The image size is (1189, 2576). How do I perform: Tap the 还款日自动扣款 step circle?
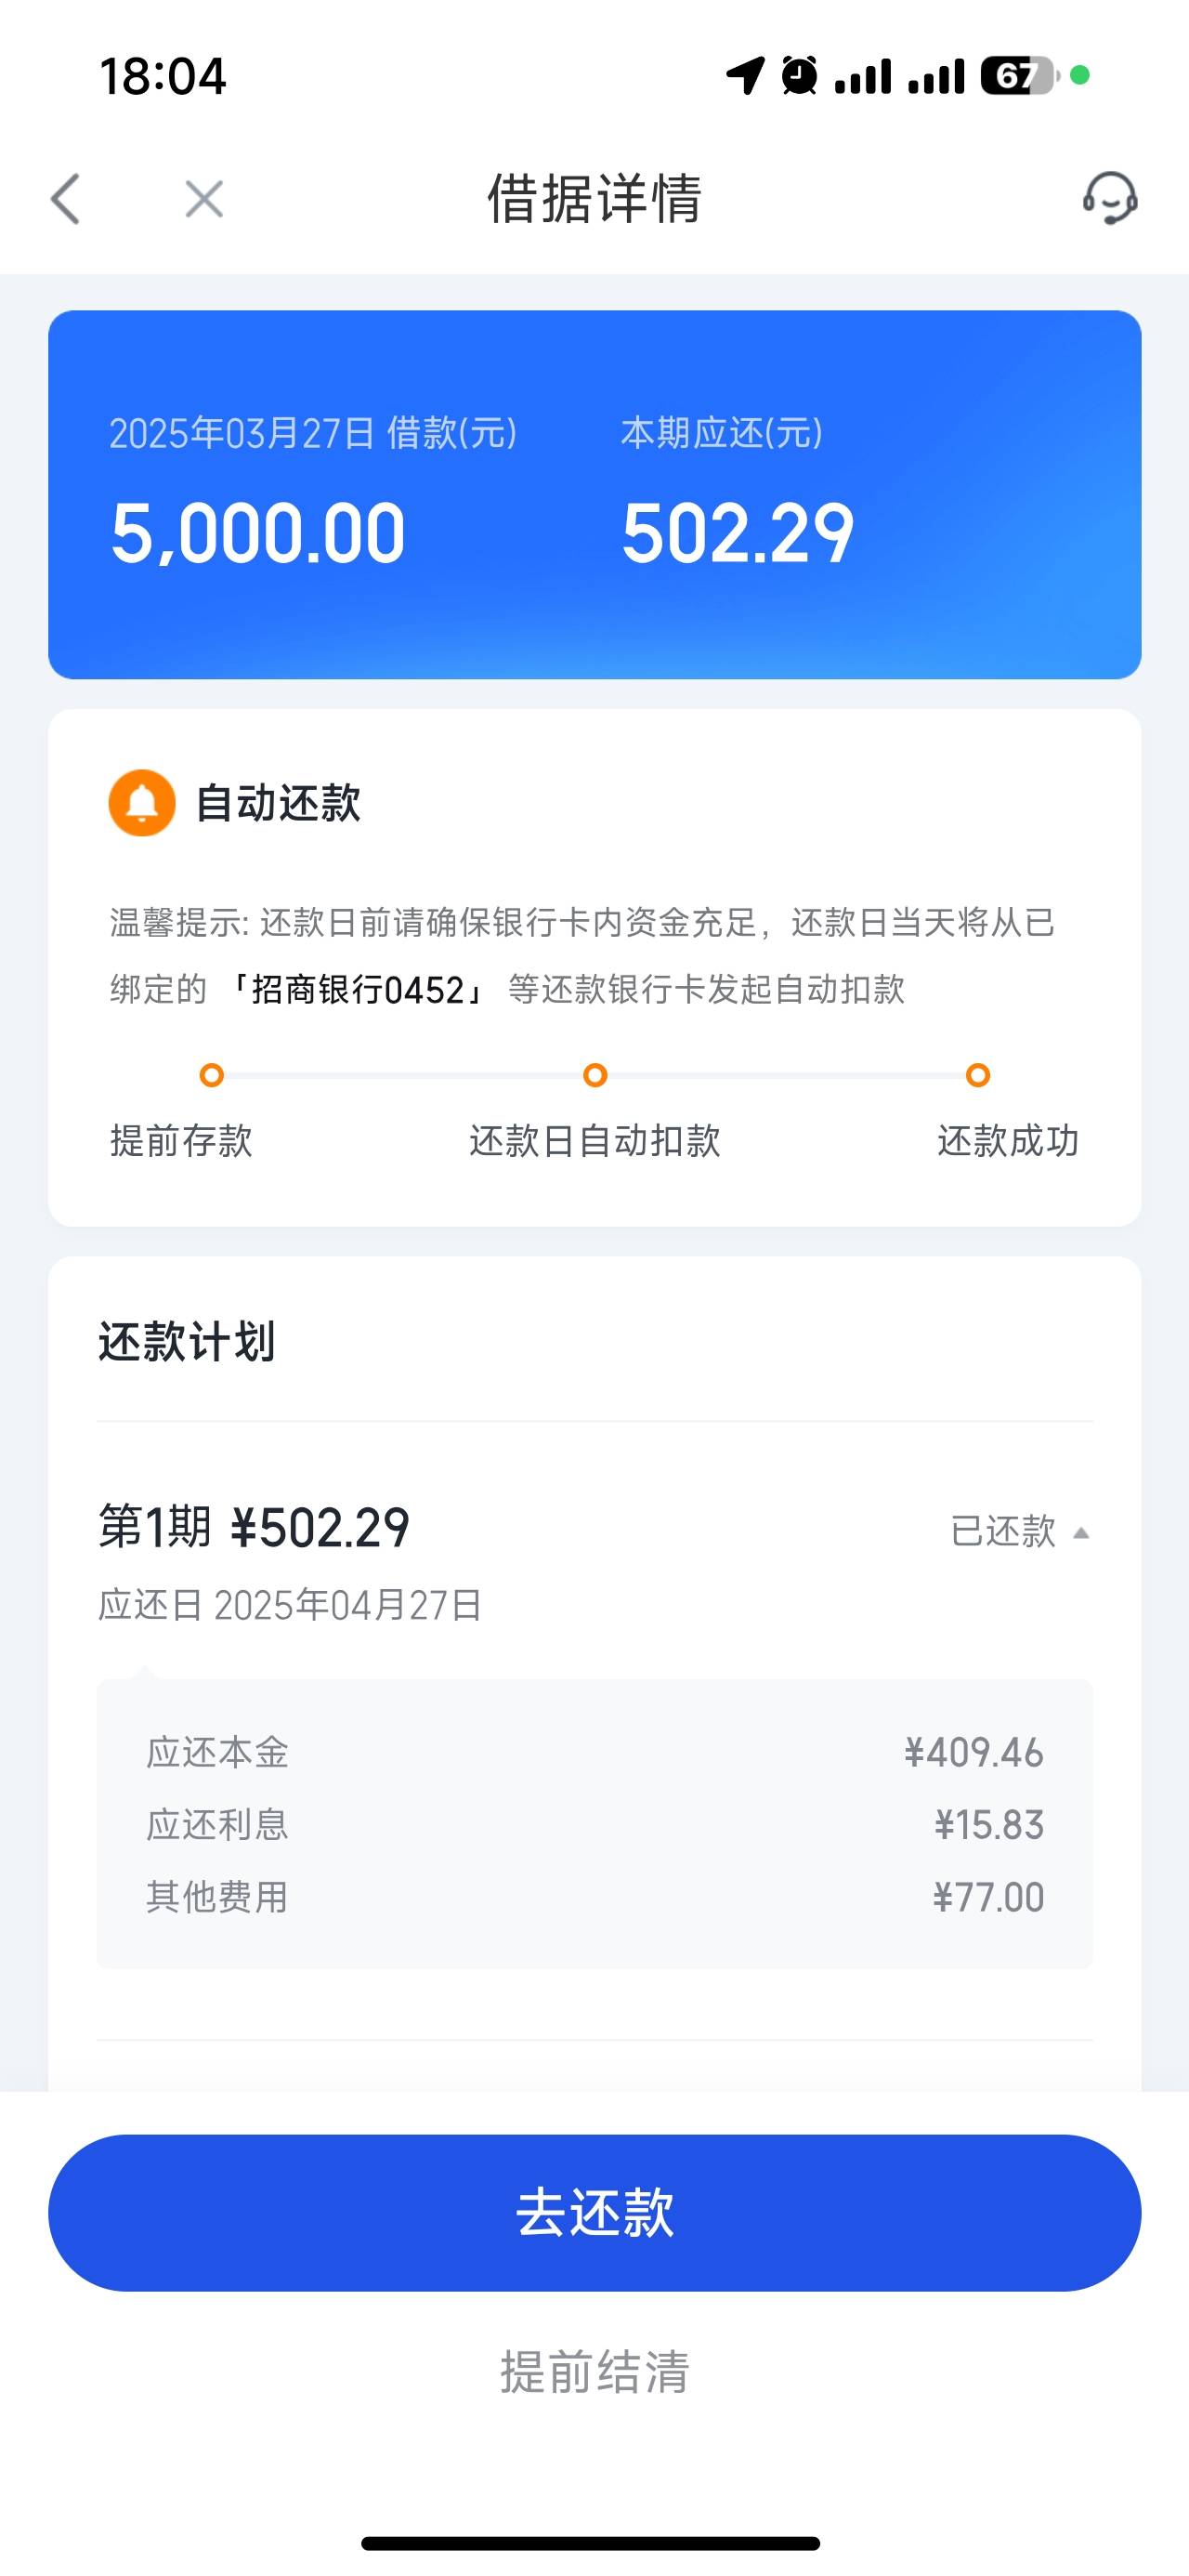coord(595,1075)
